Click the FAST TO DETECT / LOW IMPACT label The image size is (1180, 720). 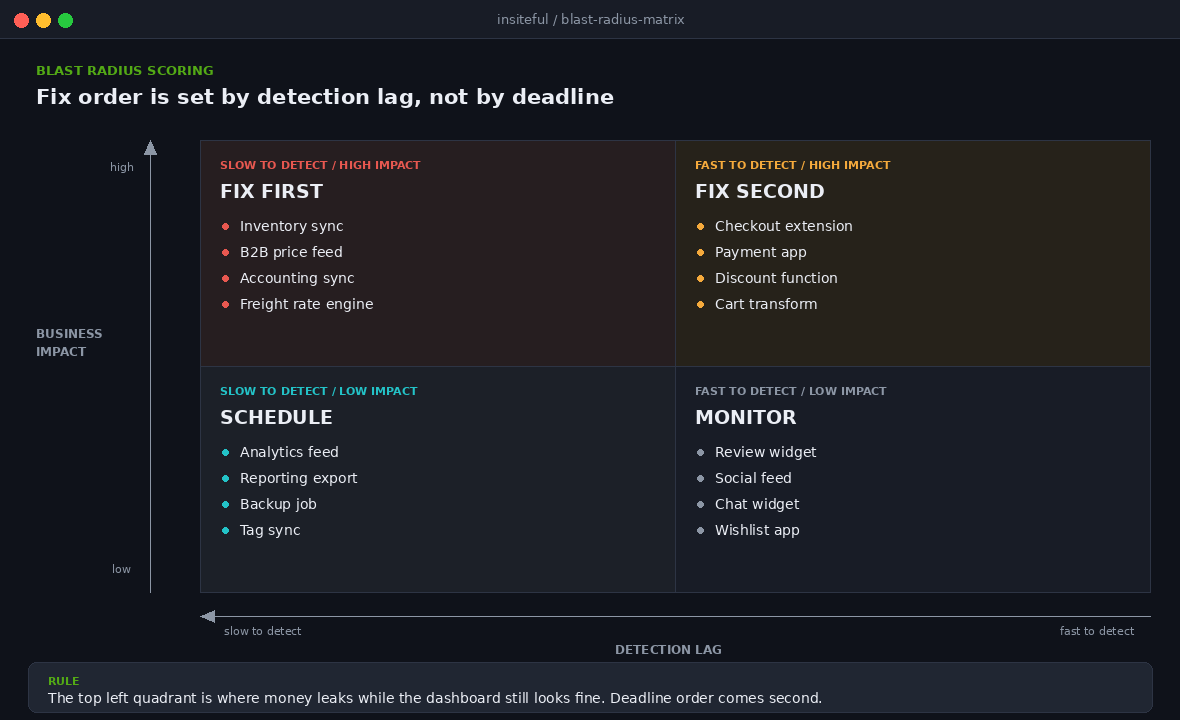click(x=790, y=390)
